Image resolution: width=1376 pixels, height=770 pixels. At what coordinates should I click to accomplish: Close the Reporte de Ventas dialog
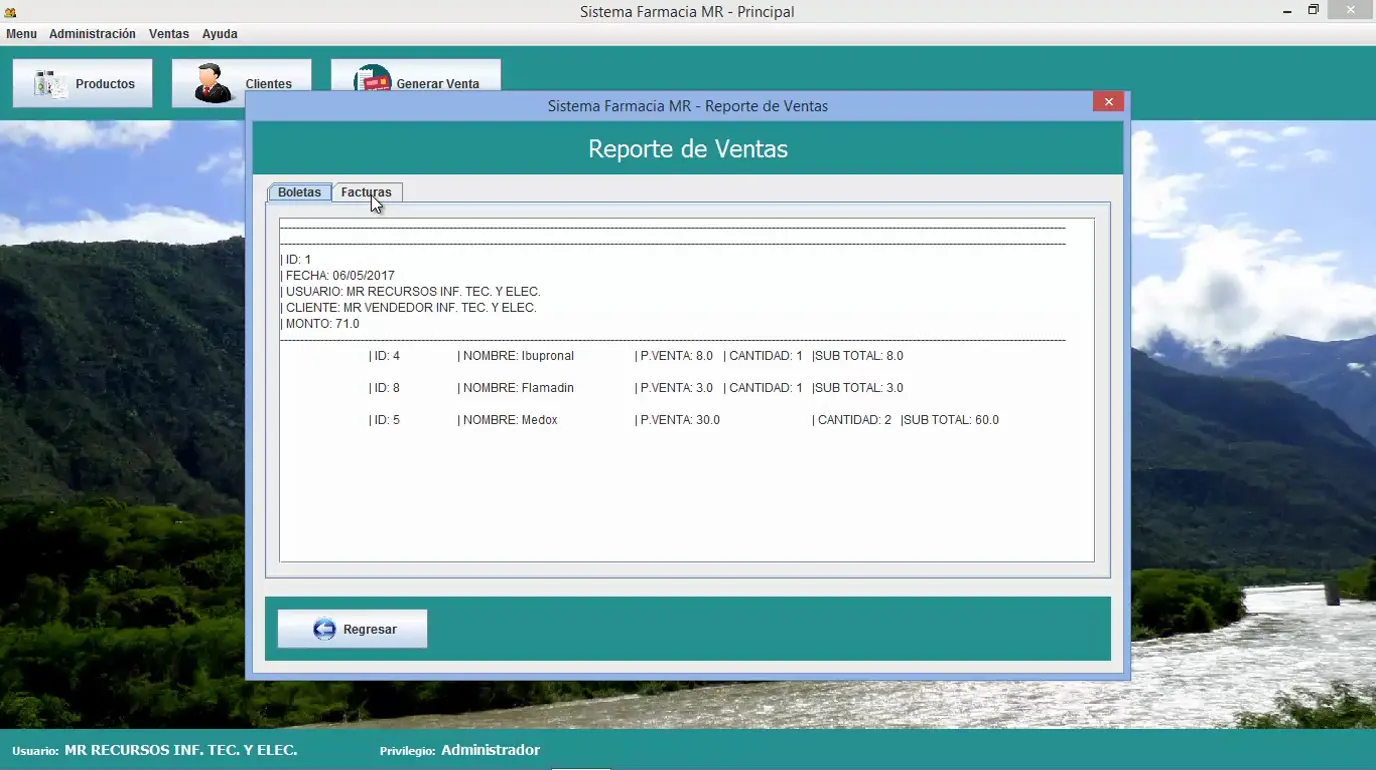click(1108, 101)
